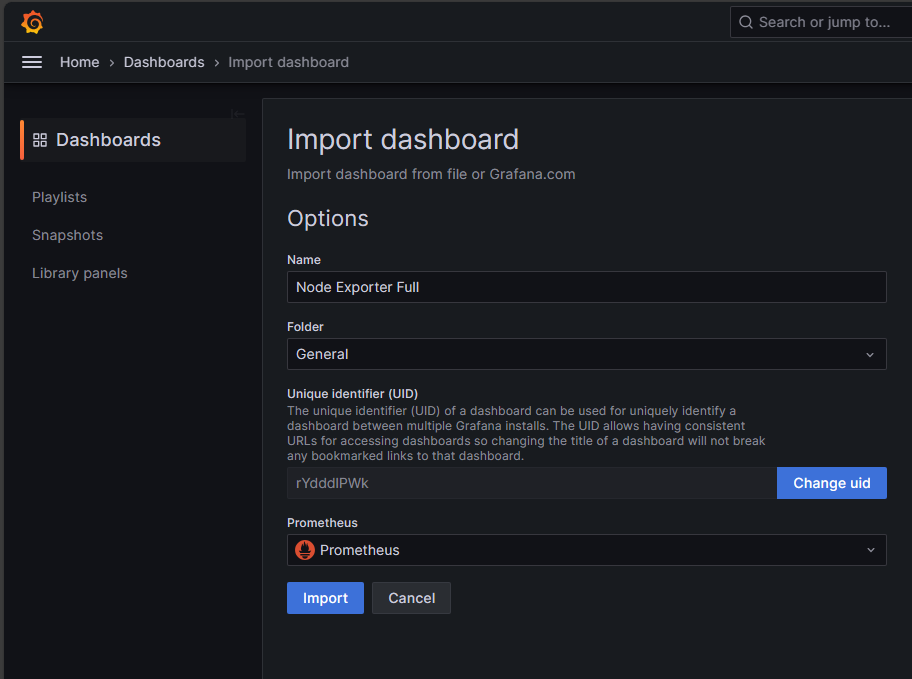Focus the Search or jump to box
This screenshot has width=912, height=679.
[x=824, y=22]
